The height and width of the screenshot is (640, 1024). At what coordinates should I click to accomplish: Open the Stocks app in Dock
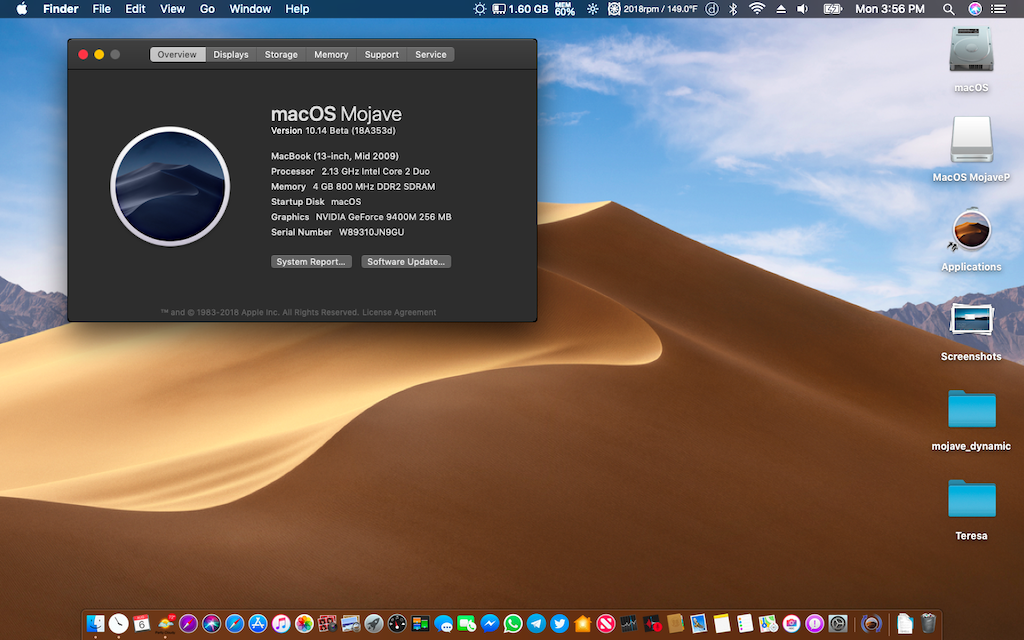(x=629, y=624)
